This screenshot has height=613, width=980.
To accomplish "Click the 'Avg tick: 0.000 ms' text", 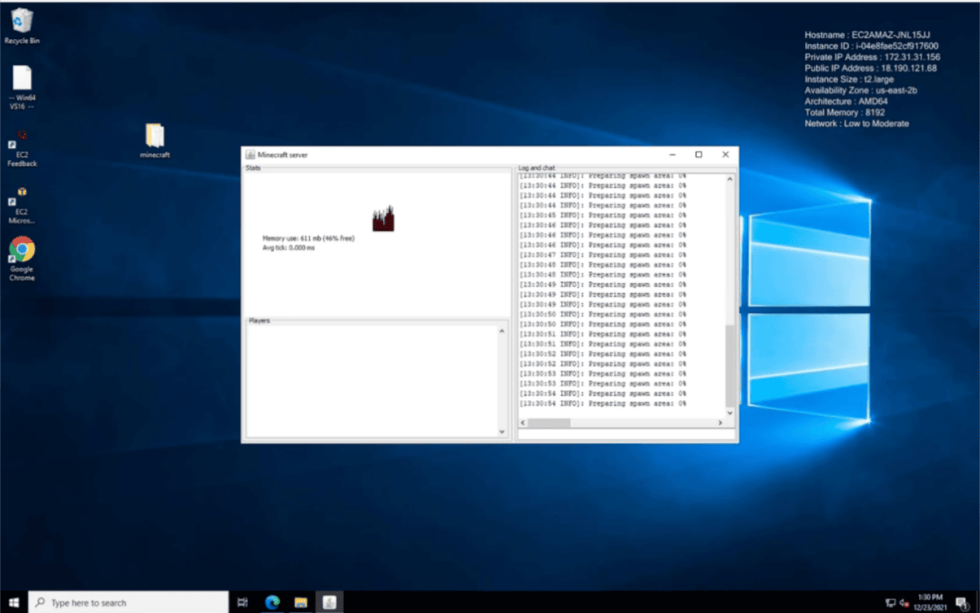I will click(289, 248).
